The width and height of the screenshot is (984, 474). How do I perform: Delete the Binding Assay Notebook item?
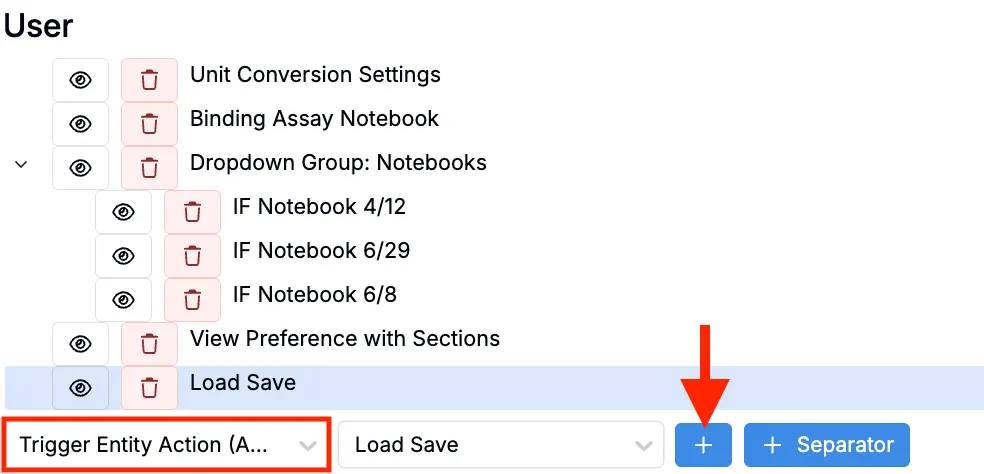(149, 123)
